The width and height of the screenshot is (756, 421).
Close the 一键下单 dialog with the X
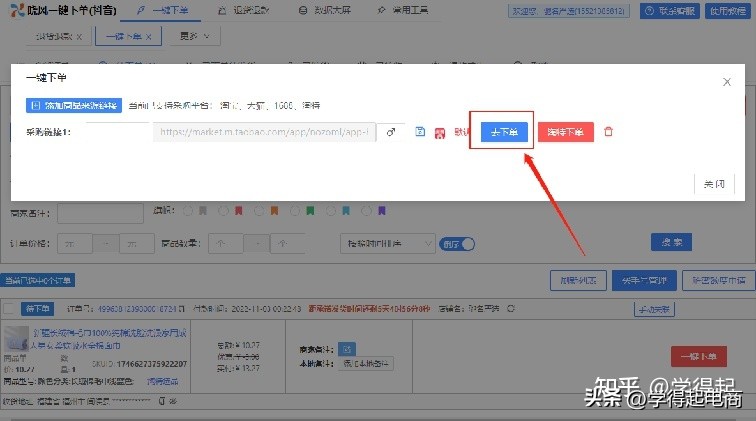[x=727, y=82]
